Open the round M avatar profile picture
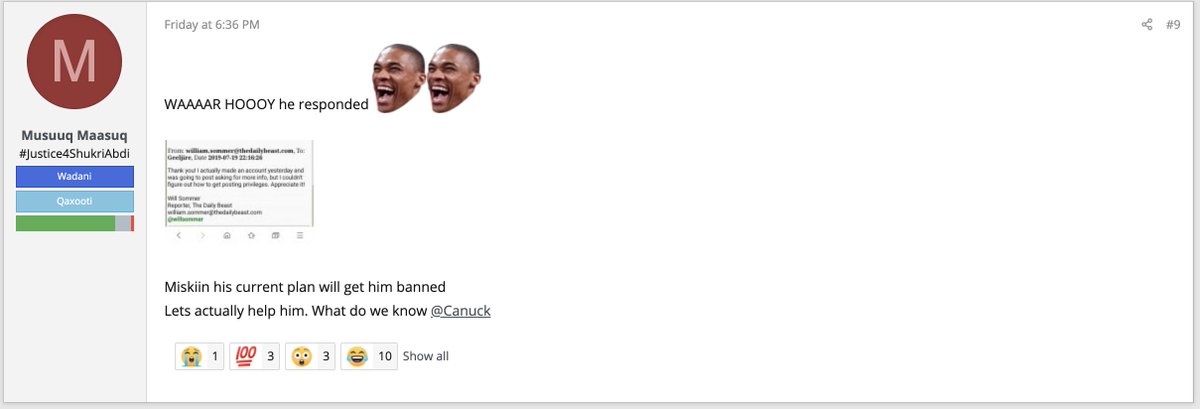Image resolution: width=1200 pixels, height=409 pixels. pyautogui.click(x=74, y=62)
